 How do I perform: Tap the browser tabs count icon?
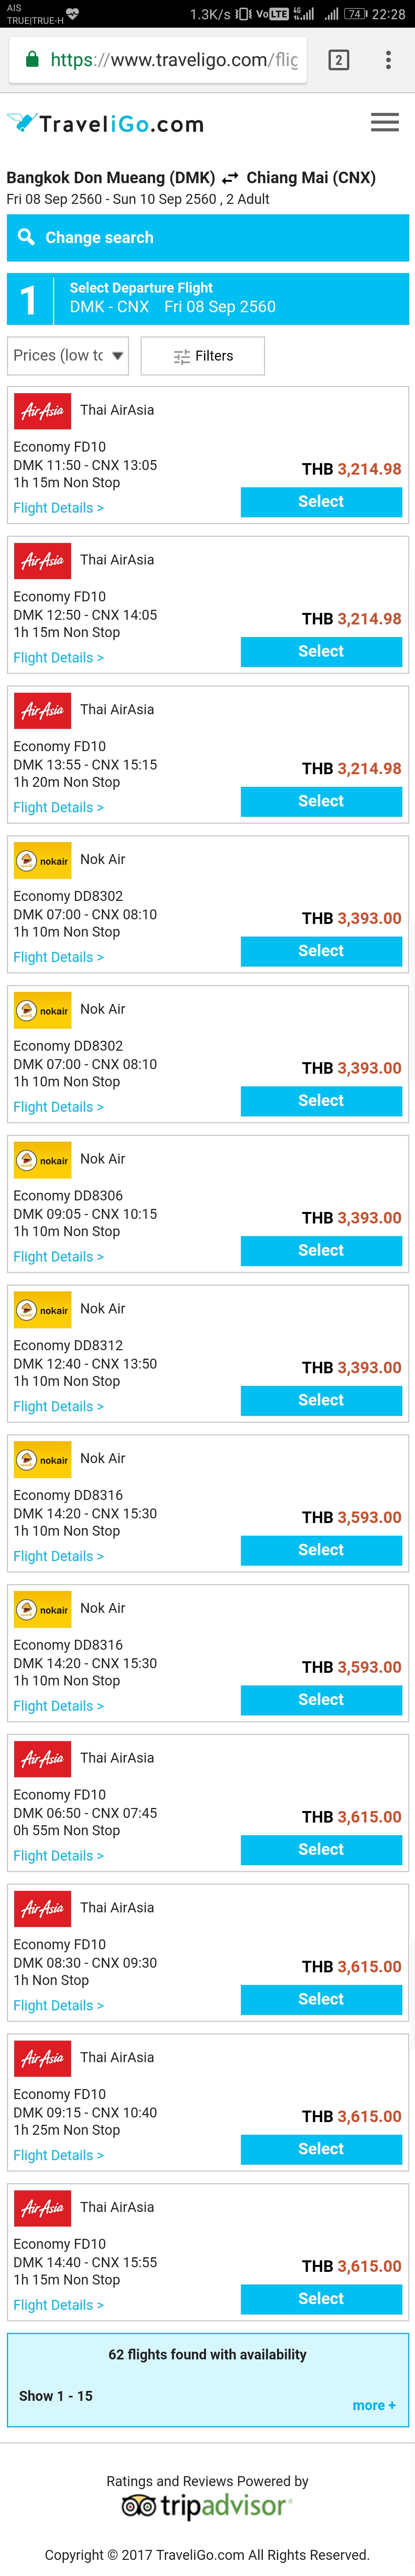[339, 60]
